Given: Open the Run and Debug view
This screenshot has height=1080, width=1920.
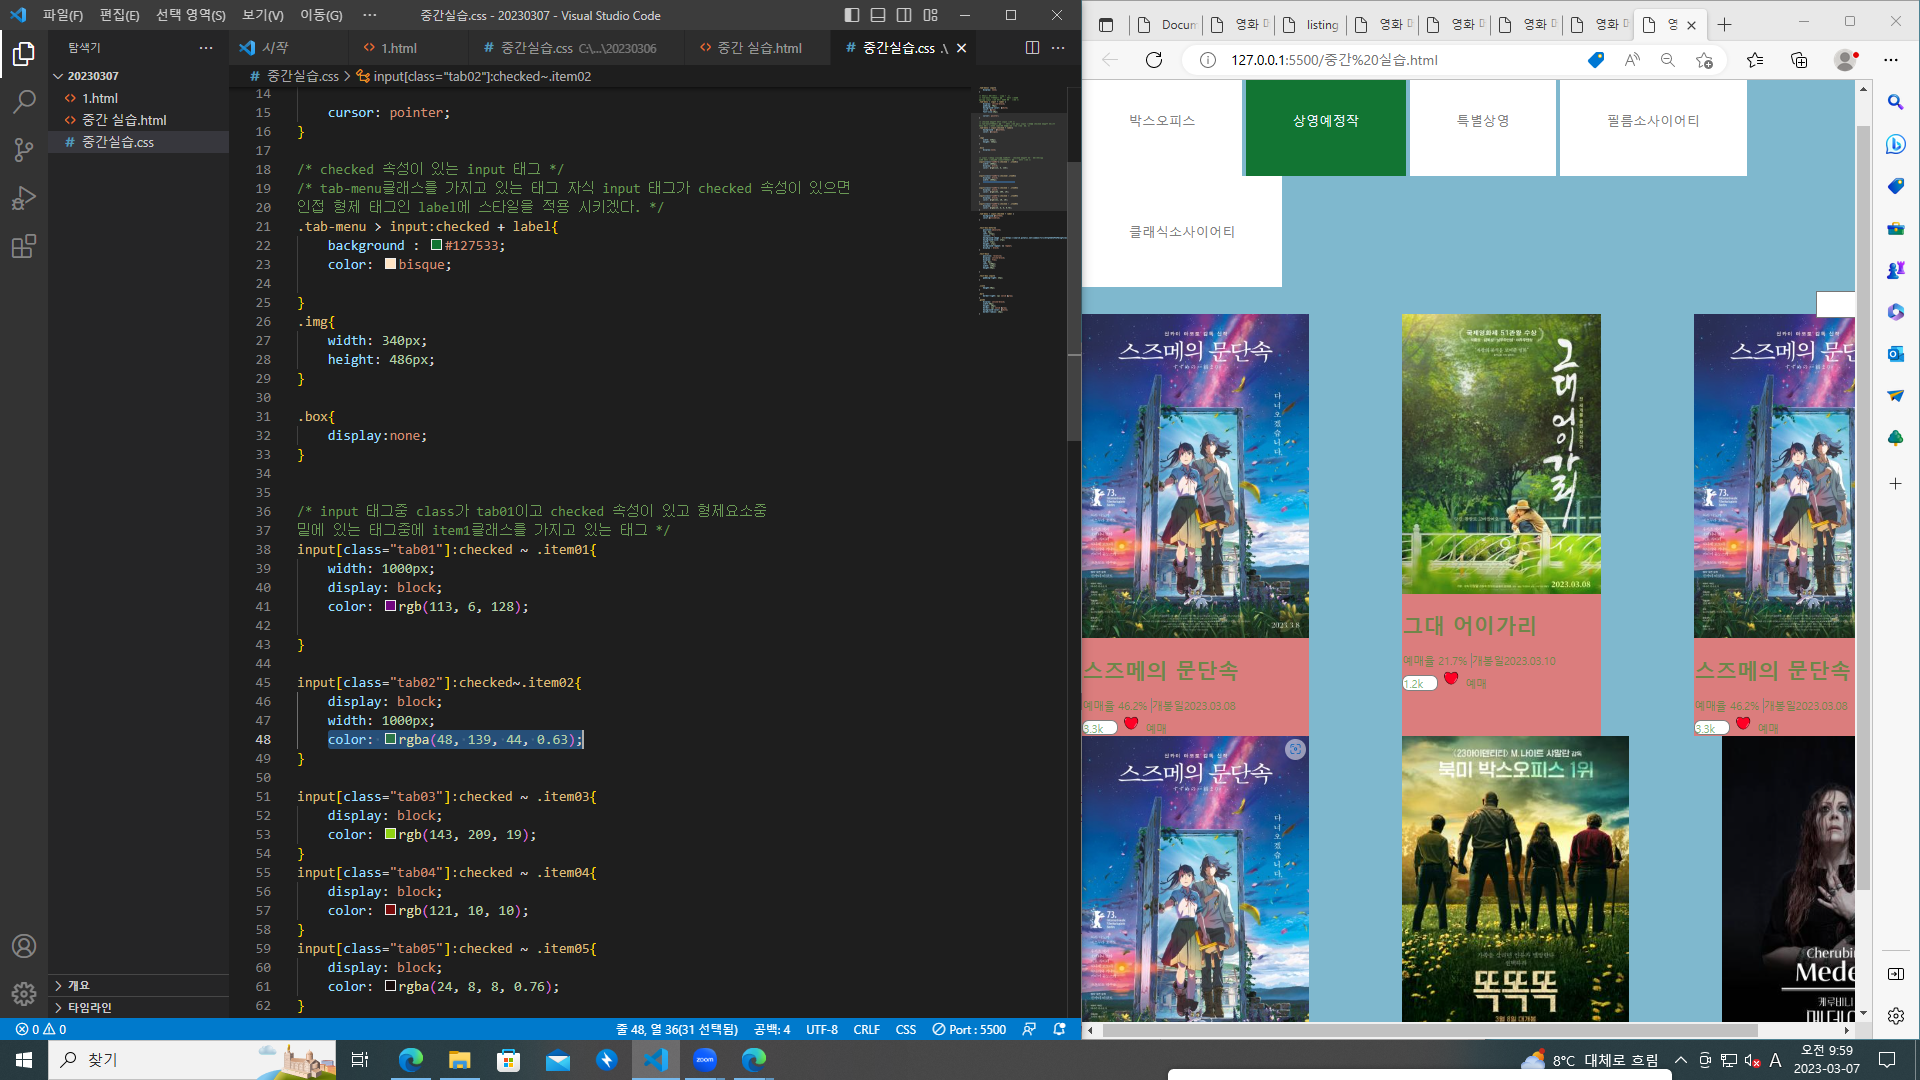Looking at the screenshot, I should [24, 198].
